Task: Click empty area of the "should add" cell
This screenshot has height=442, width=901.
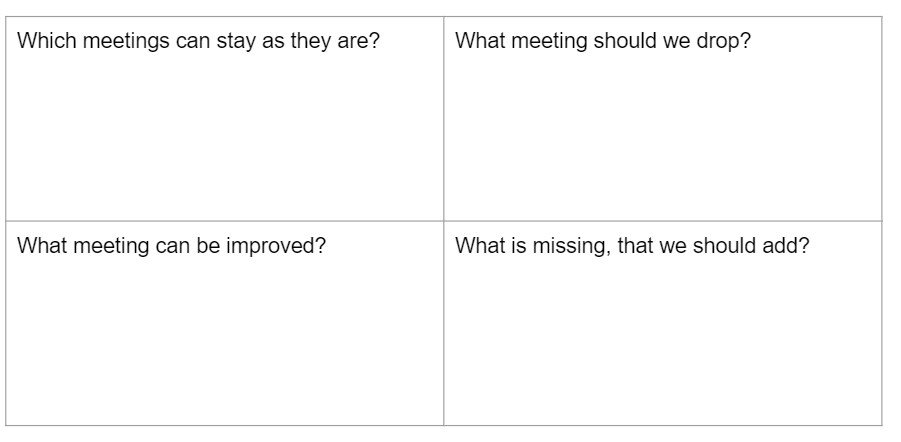Action: pos(662,340)
